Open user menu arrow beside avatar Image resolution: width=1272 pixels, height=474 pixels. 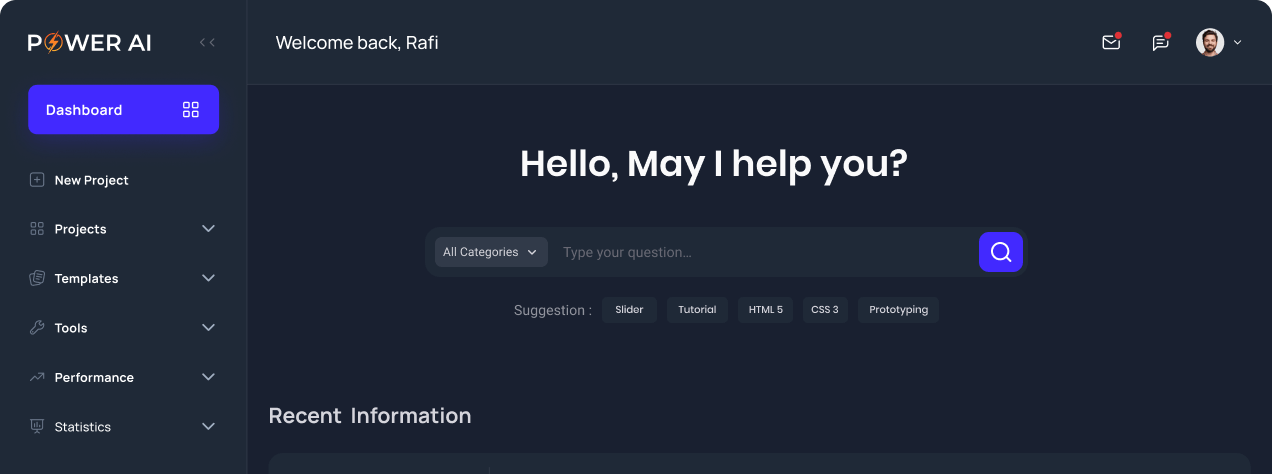point(1238,43)
